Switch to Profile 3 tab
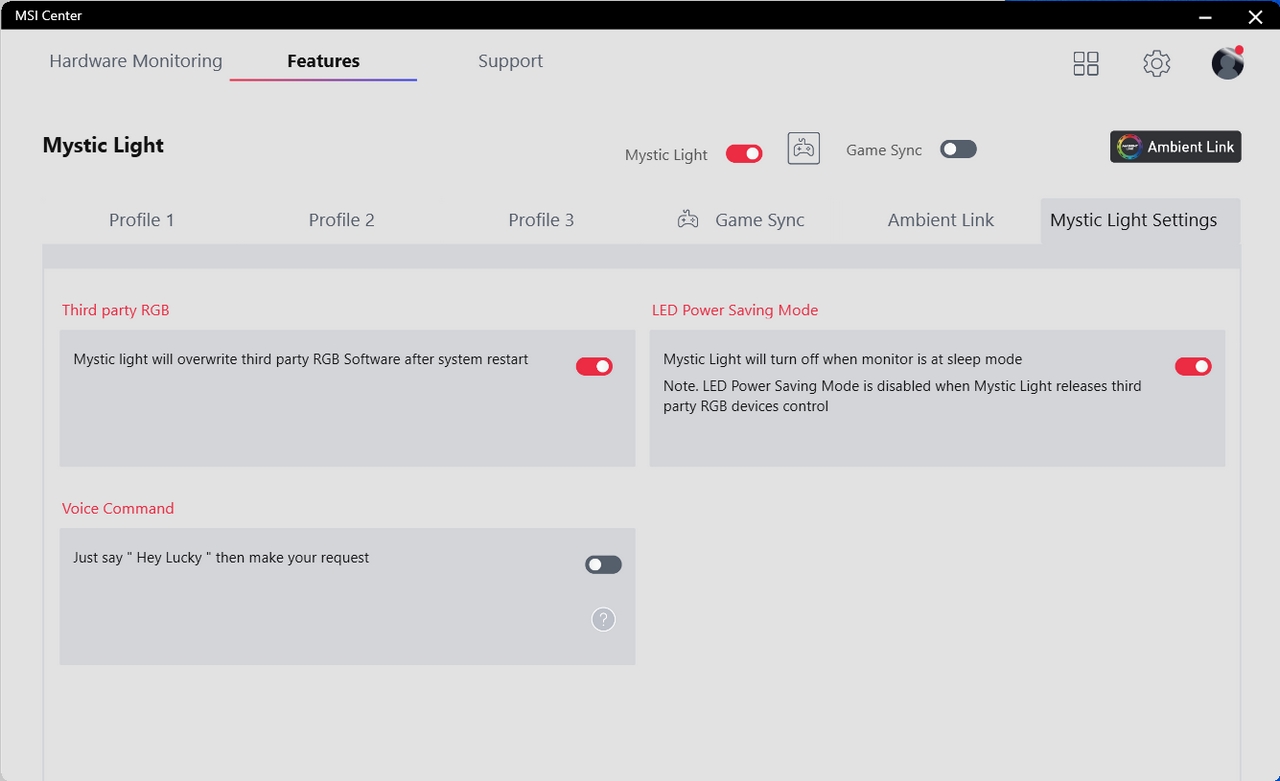Image resolution: width=1280 pixels, height=781 pixels. click(541, 220)
